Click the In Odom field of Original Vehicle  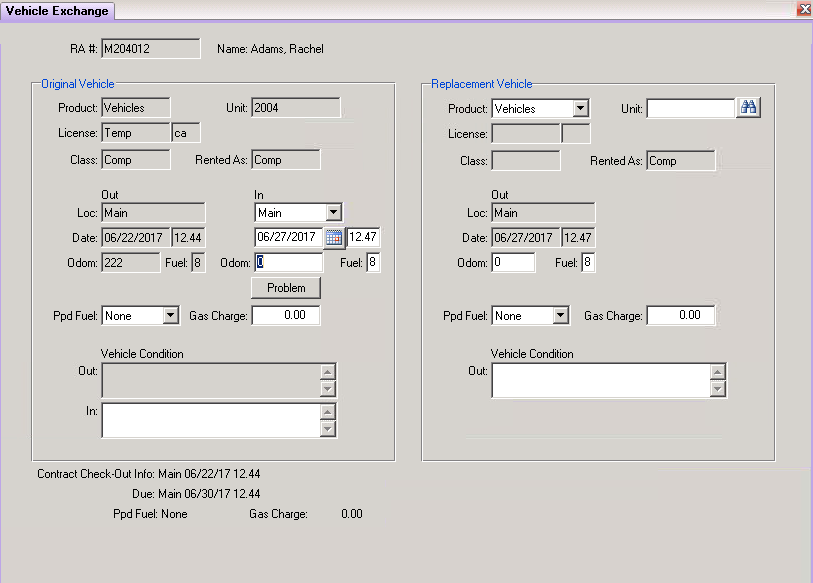click(x=288, y=262)
